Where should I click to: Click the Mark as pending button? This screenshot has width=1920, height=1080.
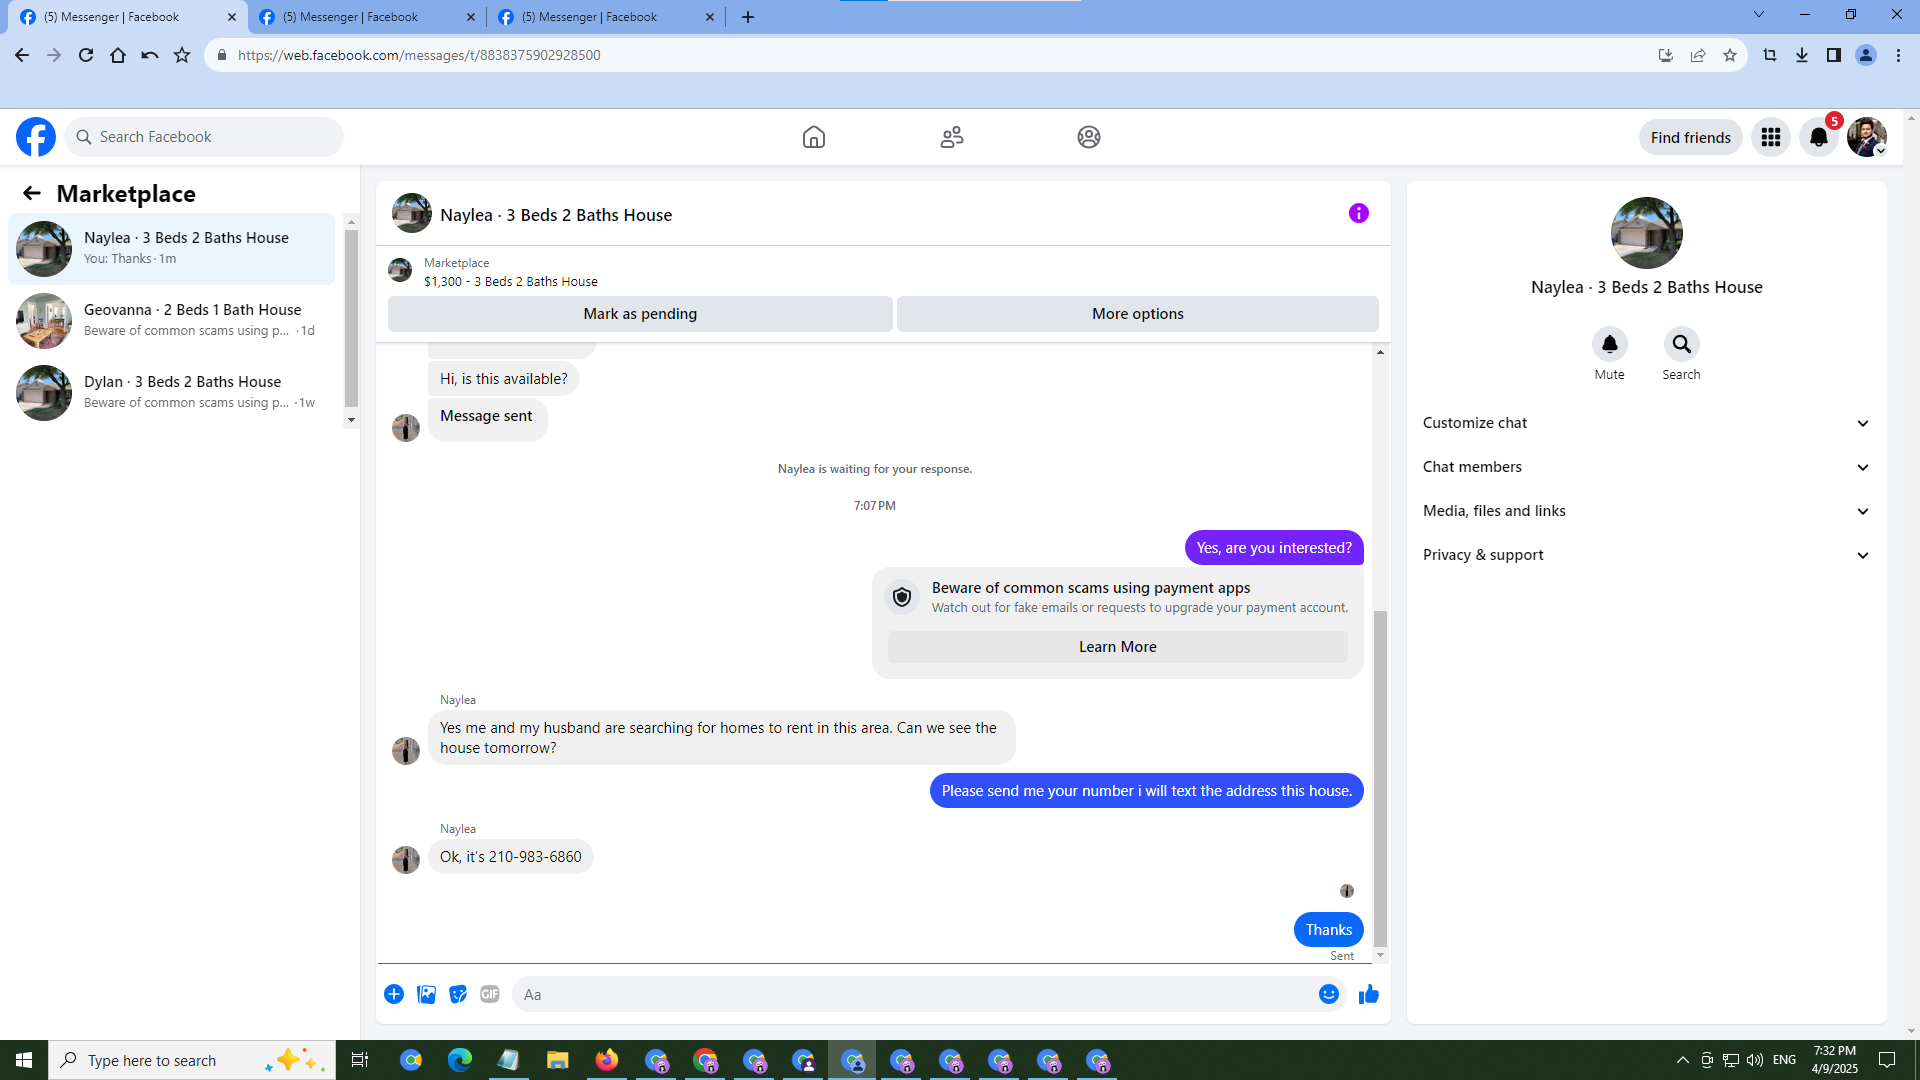tap(640, 314)
